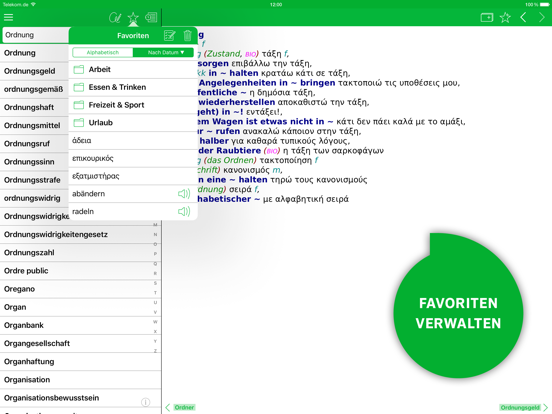552x414 pixels.
Task: Select Ordnungsruf in word list
Action: 34,144
